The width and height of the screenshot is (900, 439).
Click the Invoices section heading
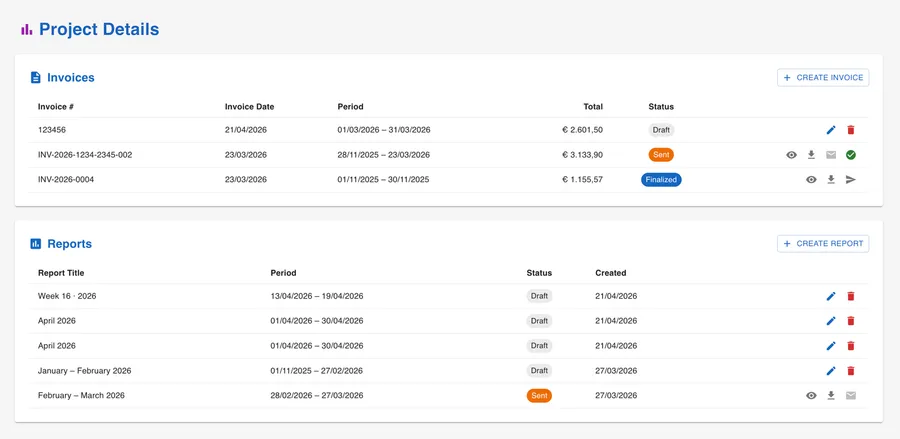click(71, 77)
